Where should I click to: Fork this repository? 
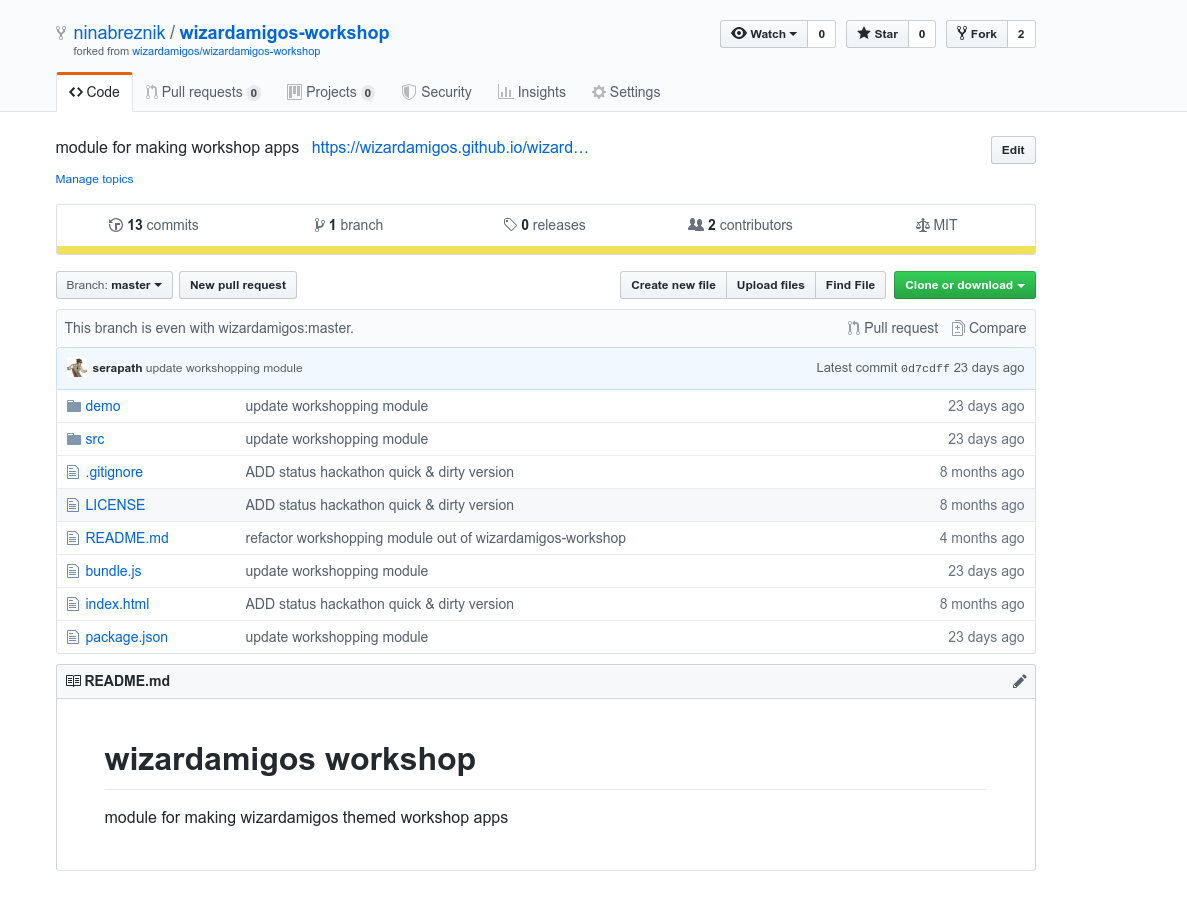click(x=977, y=34)
